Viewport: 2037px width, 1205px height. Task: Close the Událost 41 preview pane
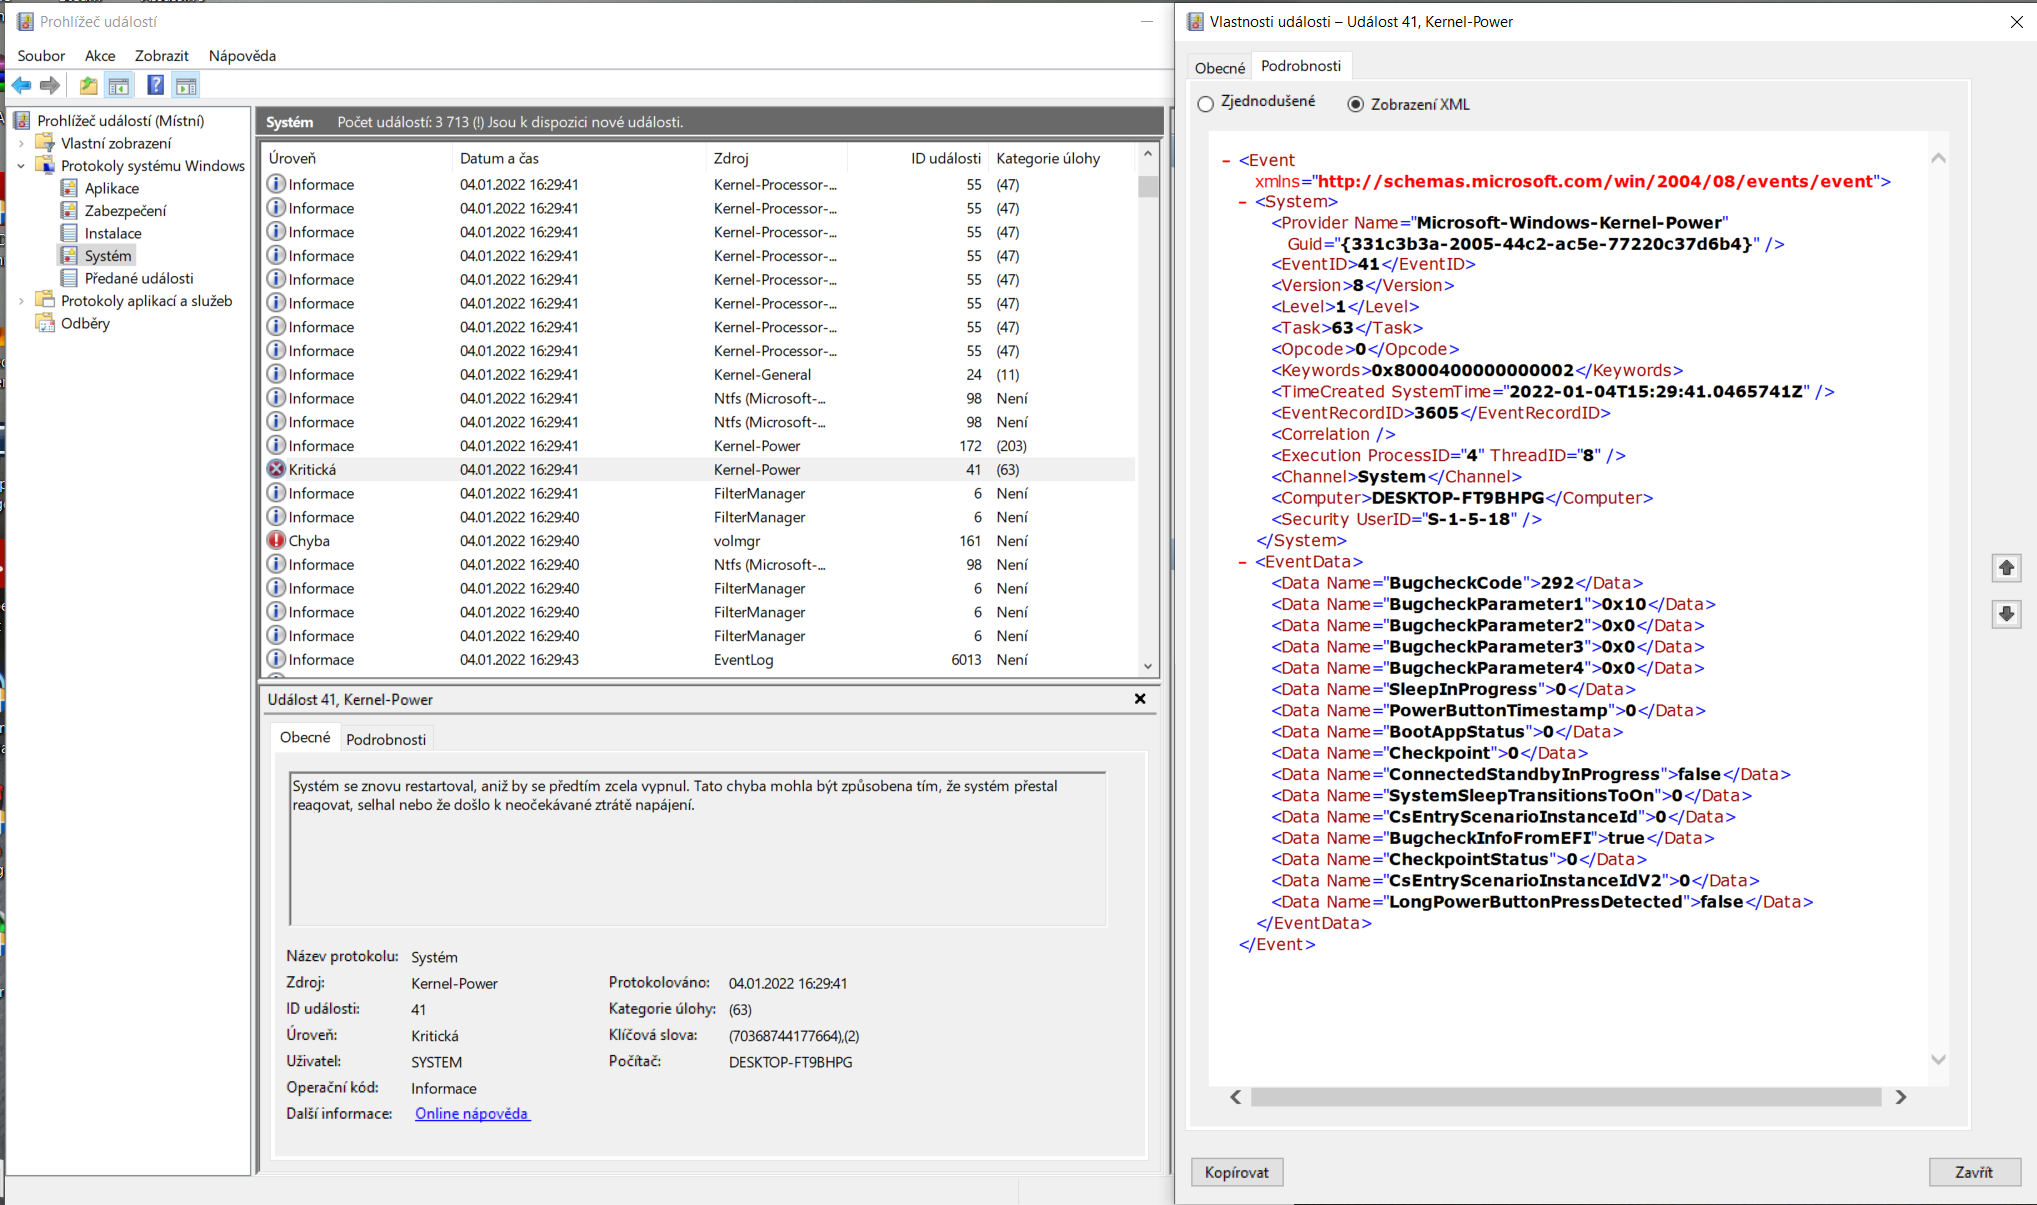pyautogui.click(x=1140, y=699)
